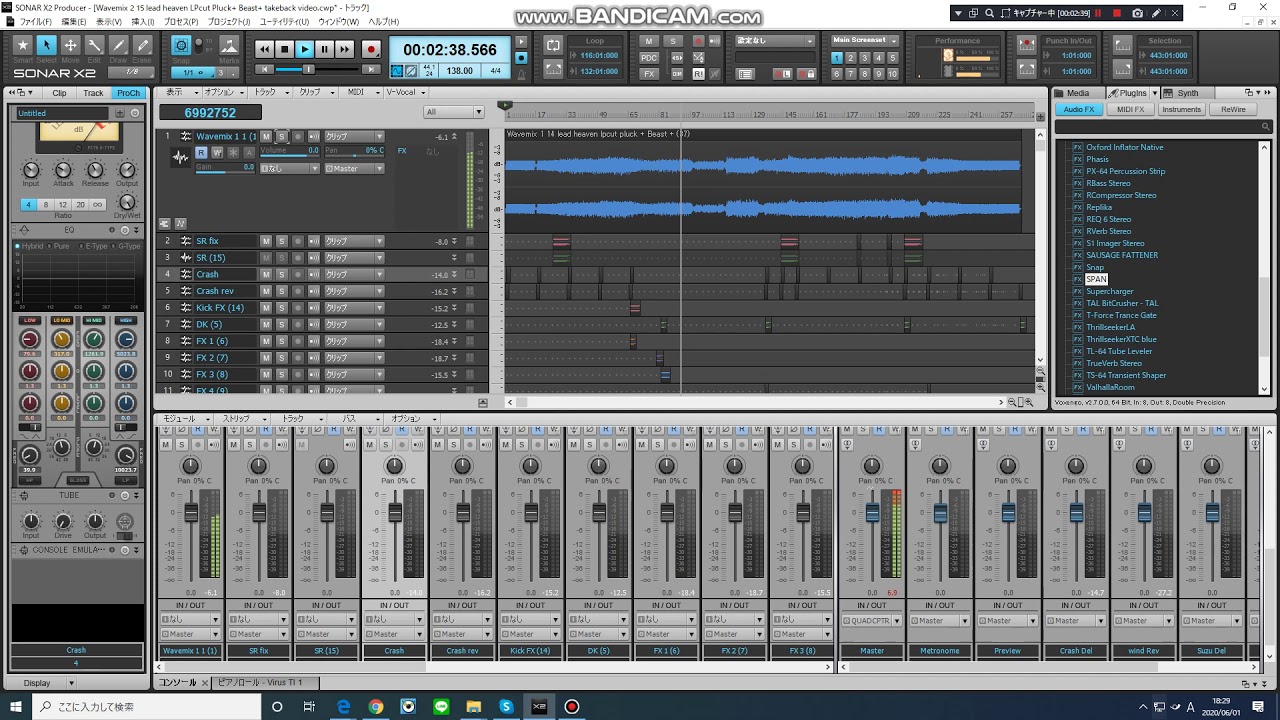Open the 編集(E) menu
Viewport: 1280px width, 720px height.
click(74, 22)
